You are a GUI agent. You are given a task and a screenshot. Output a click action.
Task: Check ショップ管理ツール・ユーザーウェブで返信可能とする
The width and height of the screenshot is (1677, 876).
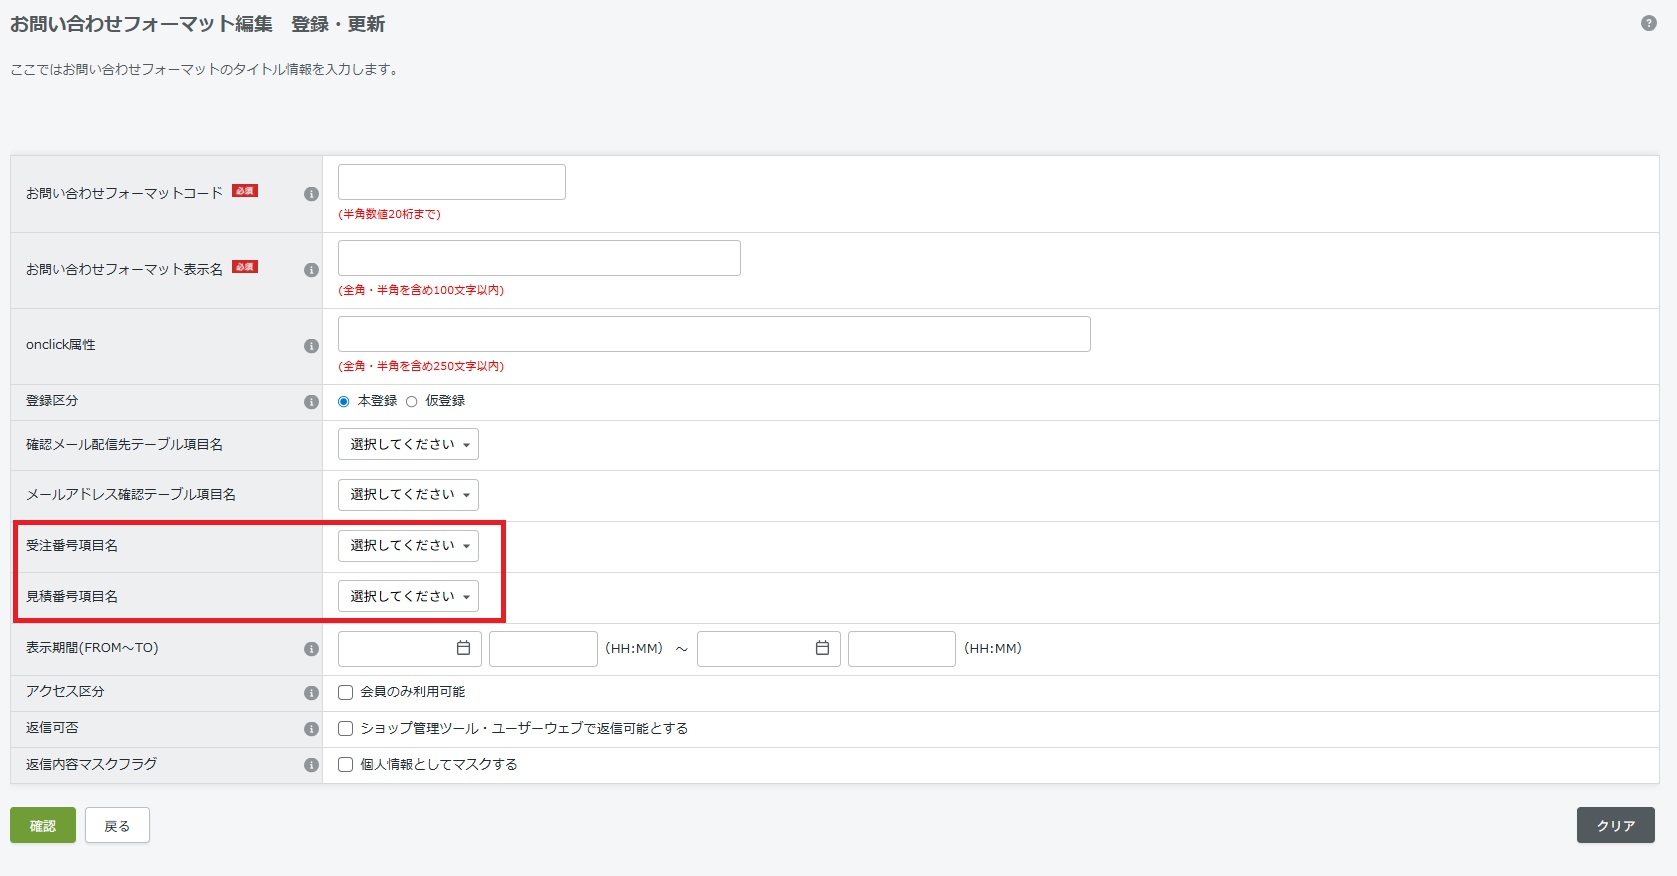coord(346,729)
